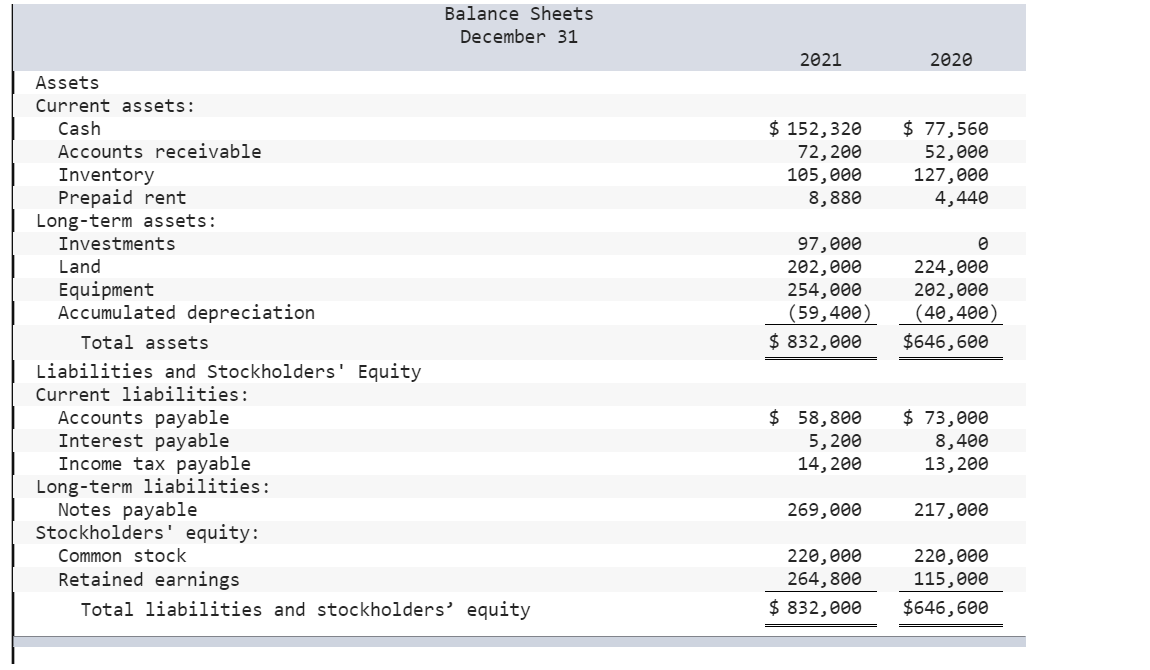Select Retained earnings 2021 value 264,800
The width and height of the screenshot is (1150, 670).
(824, 579)
